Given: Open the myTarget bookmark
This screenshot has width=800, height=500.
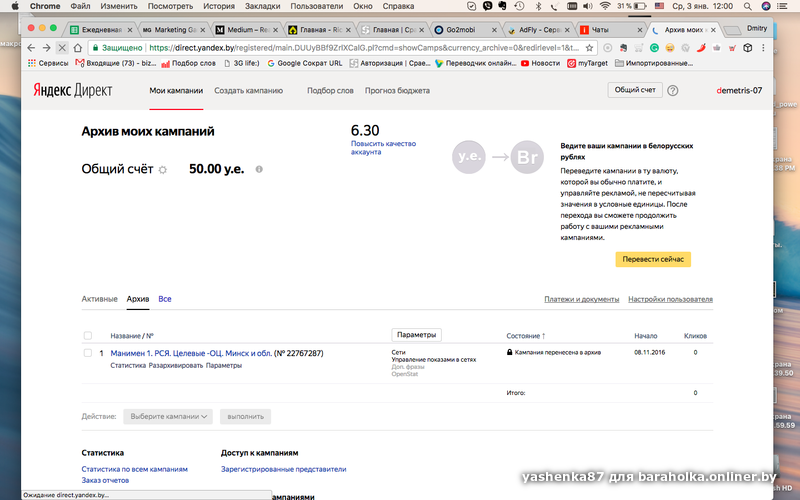Looking at the screenshot, I should (587, 63).
